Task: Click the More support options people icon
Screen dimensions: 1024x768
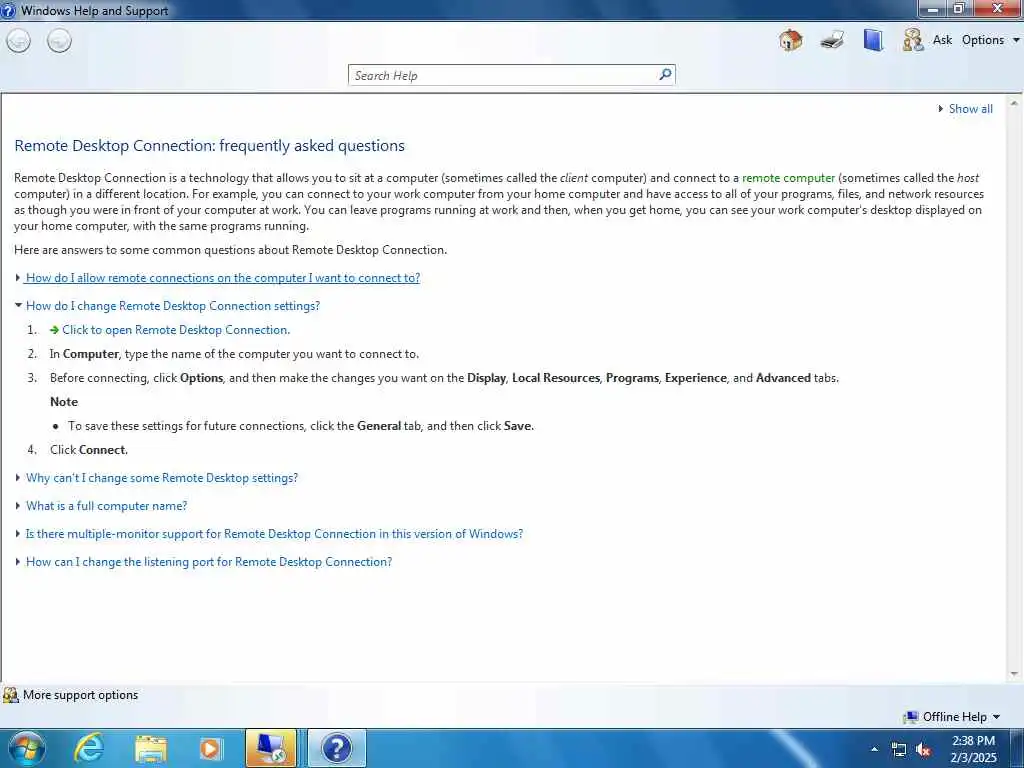Action: (x=10, y=695)
